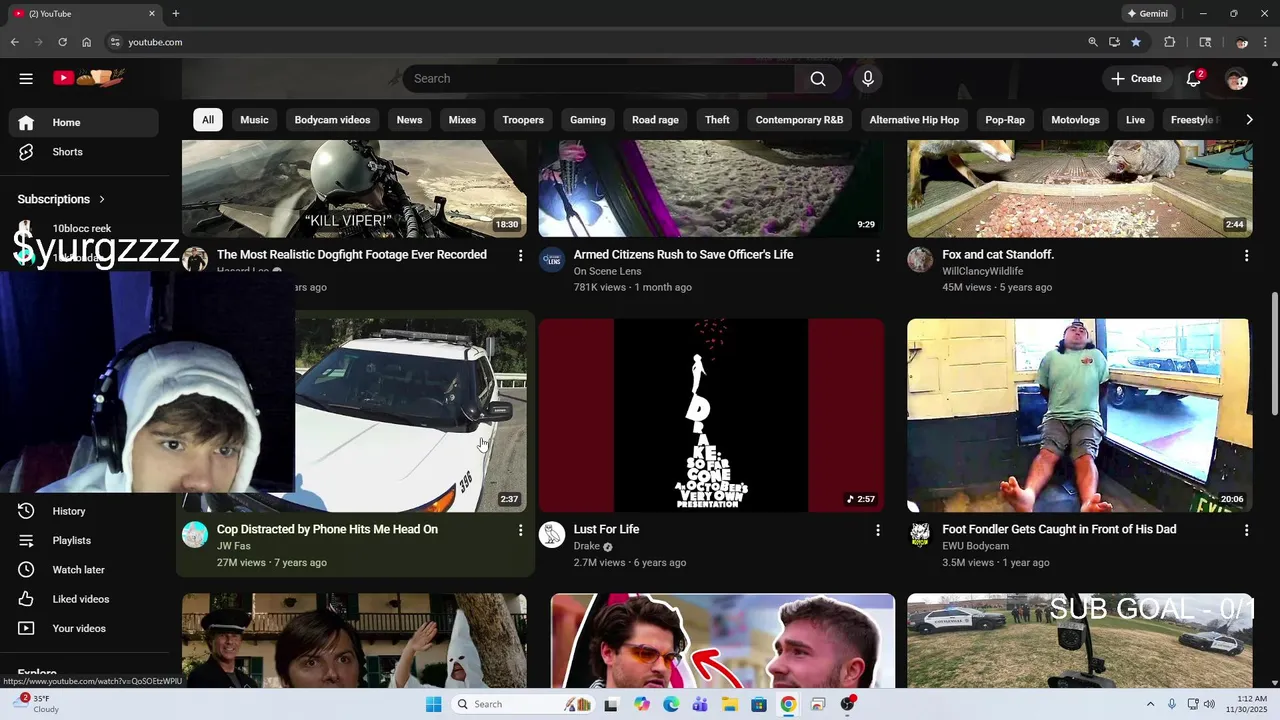Image resolution: width=1280 pixels, height=720 pixels.
Task: Open Microsoft Edge from the taskbar
Action: pos(671,704)
